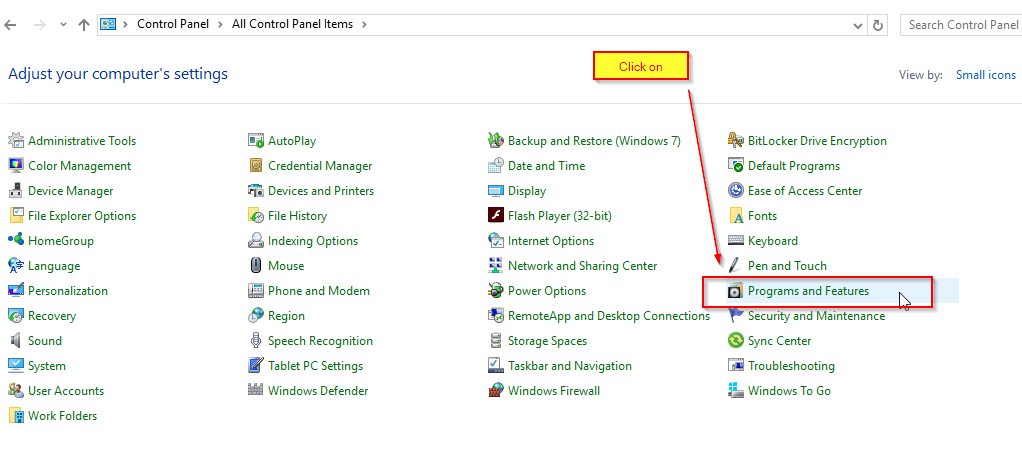1022x467 pixels.
Task: Open the Storage Spaces link
Action: pos(548,340)
